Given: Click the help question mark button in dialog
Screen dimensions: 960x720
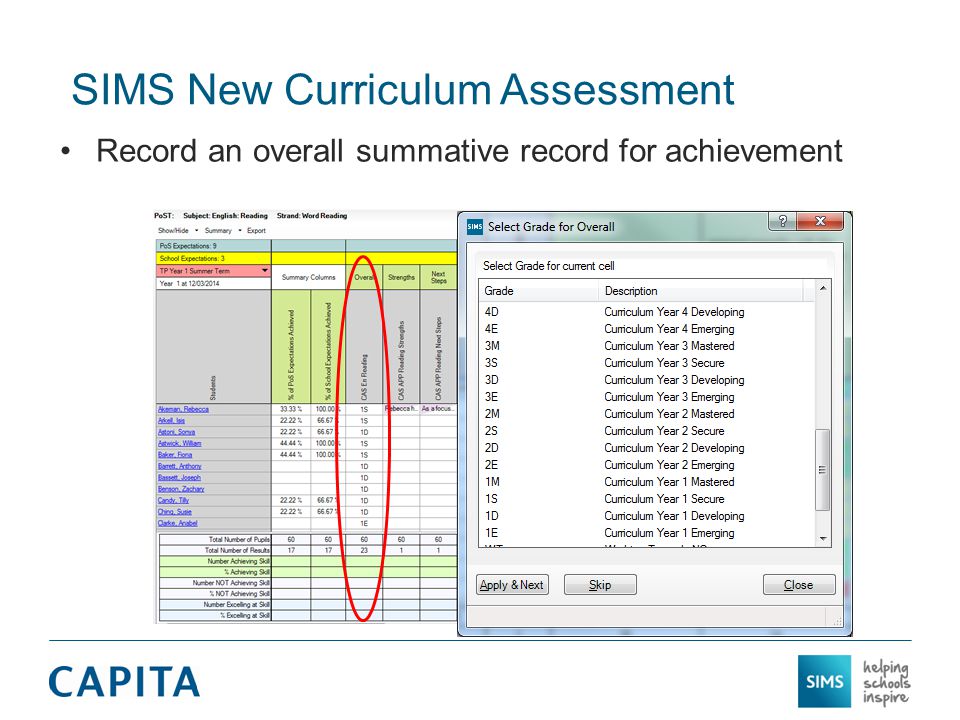Looking at the screenshot, I should 782,221.
